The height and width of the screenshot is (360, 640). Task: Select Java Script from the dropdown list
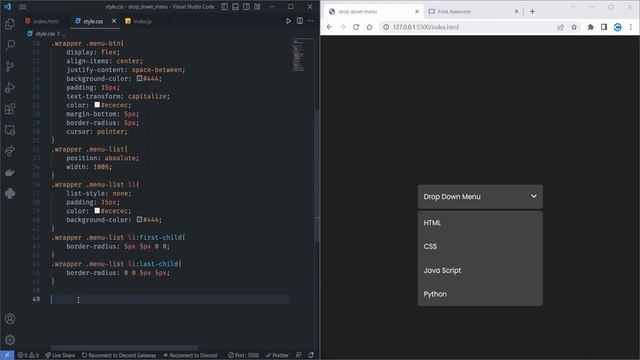pos(480,270)
